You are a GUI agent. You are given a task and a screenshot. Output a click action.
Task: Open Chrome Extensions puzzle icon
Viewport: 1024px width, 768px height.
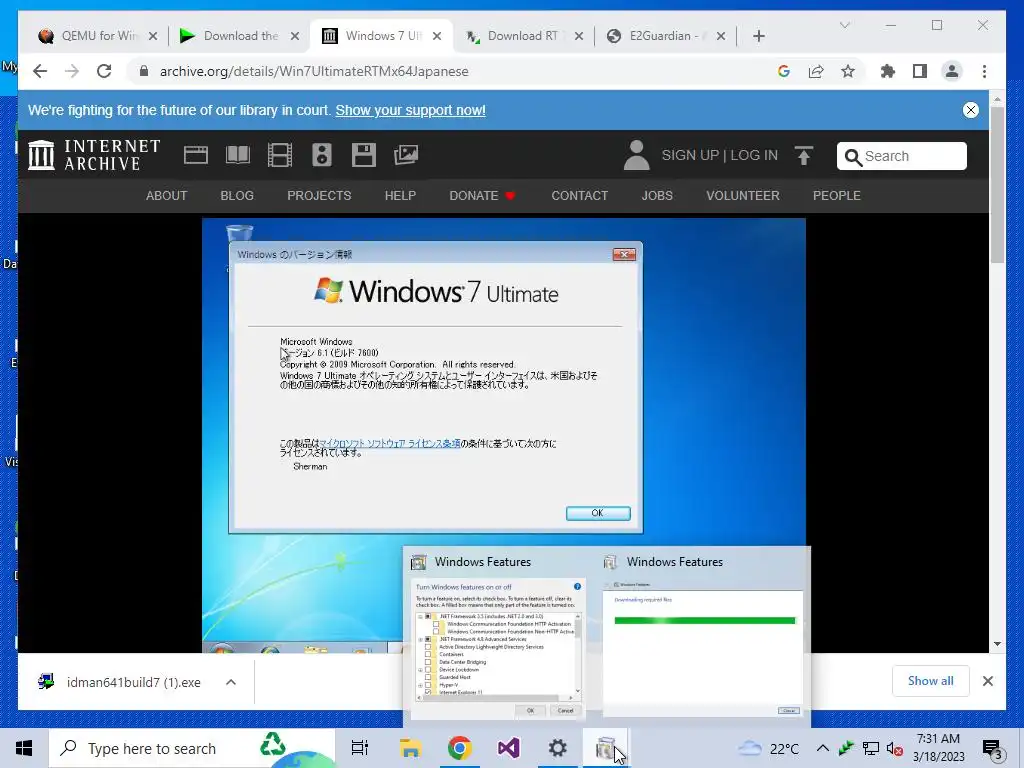coord(888,71)
